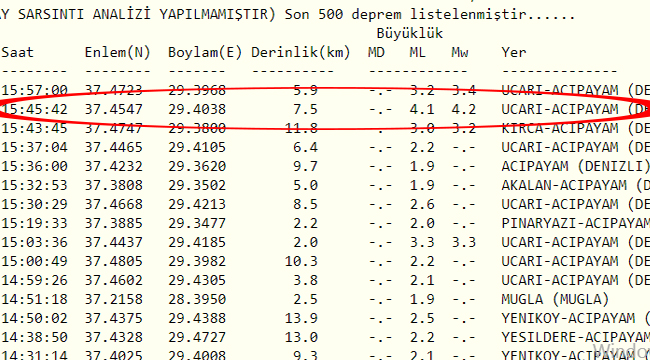Click the time 15:37:04
Image resolution: width=650 pixels, height=360 pixels.
click(34, 147)
